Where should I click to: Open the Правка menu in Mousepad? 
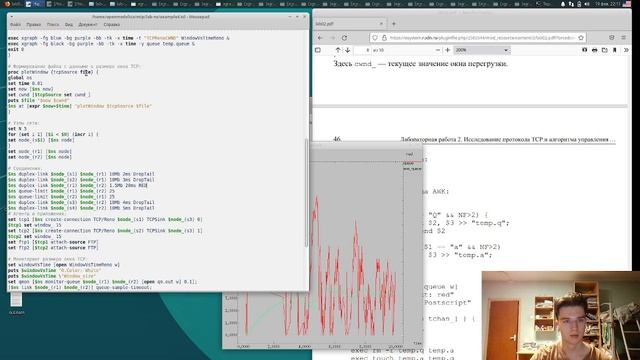(x=33, y=24)
